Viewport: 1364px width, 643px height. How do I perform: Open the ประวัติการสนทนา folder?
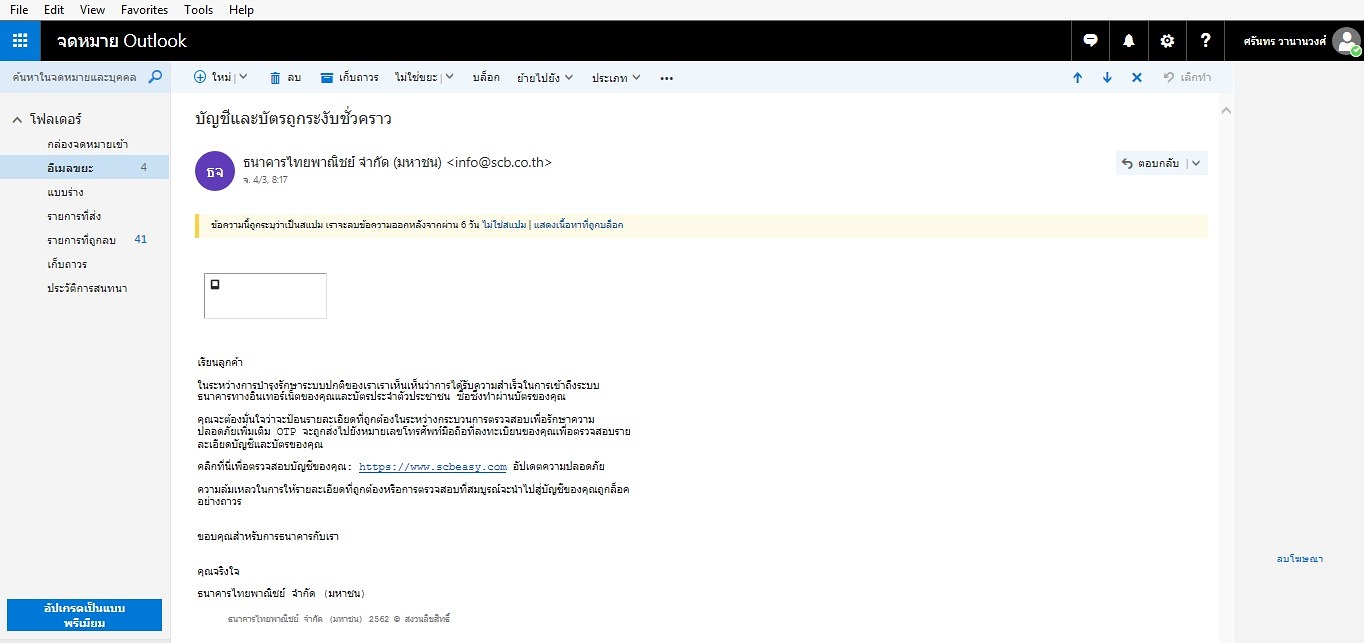coord(85,287)
